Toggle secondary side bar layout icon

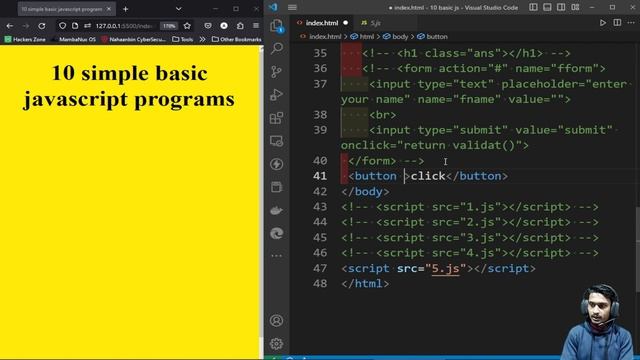561,7
